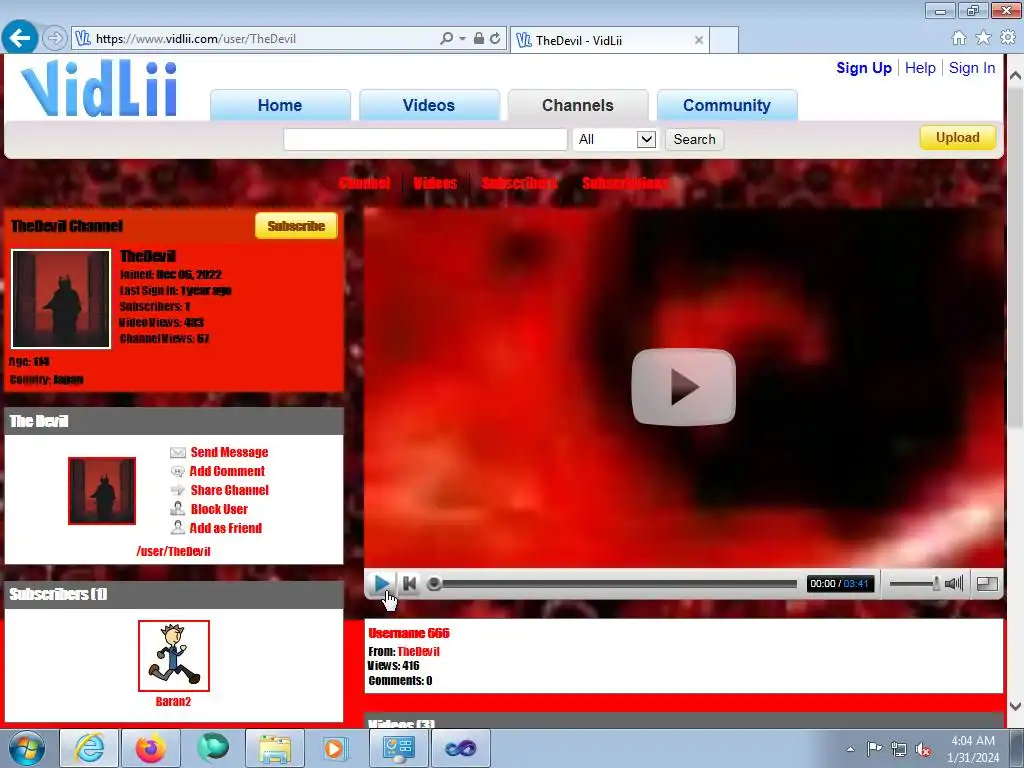Click the Add Comment link
This screenshot has width=1024, height=768.
click(x=227, y=472)
